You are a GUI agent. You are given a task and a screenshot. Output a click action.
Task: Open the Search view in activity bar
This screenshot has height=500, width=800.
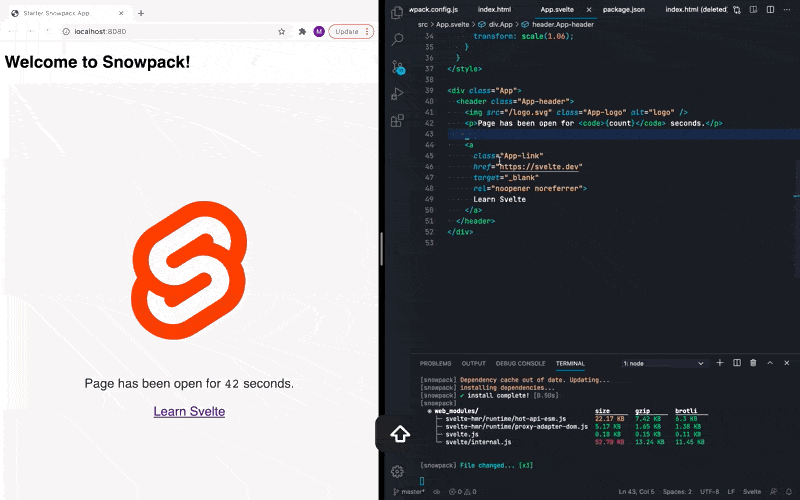[397, 40]
